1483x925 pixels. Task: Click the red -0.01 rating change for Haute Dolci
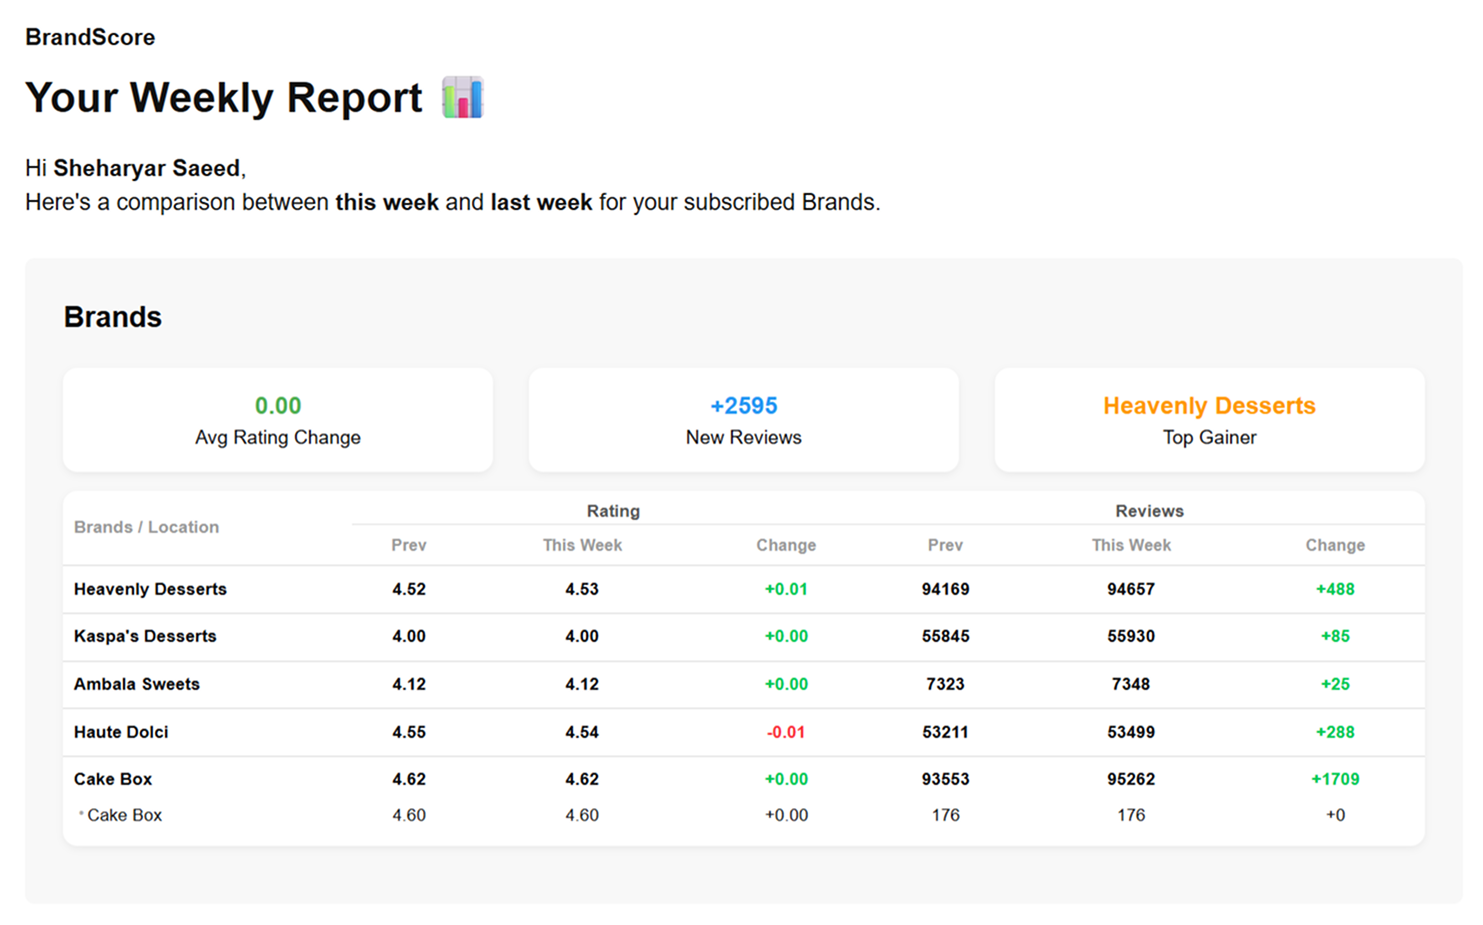click(786, 732)
